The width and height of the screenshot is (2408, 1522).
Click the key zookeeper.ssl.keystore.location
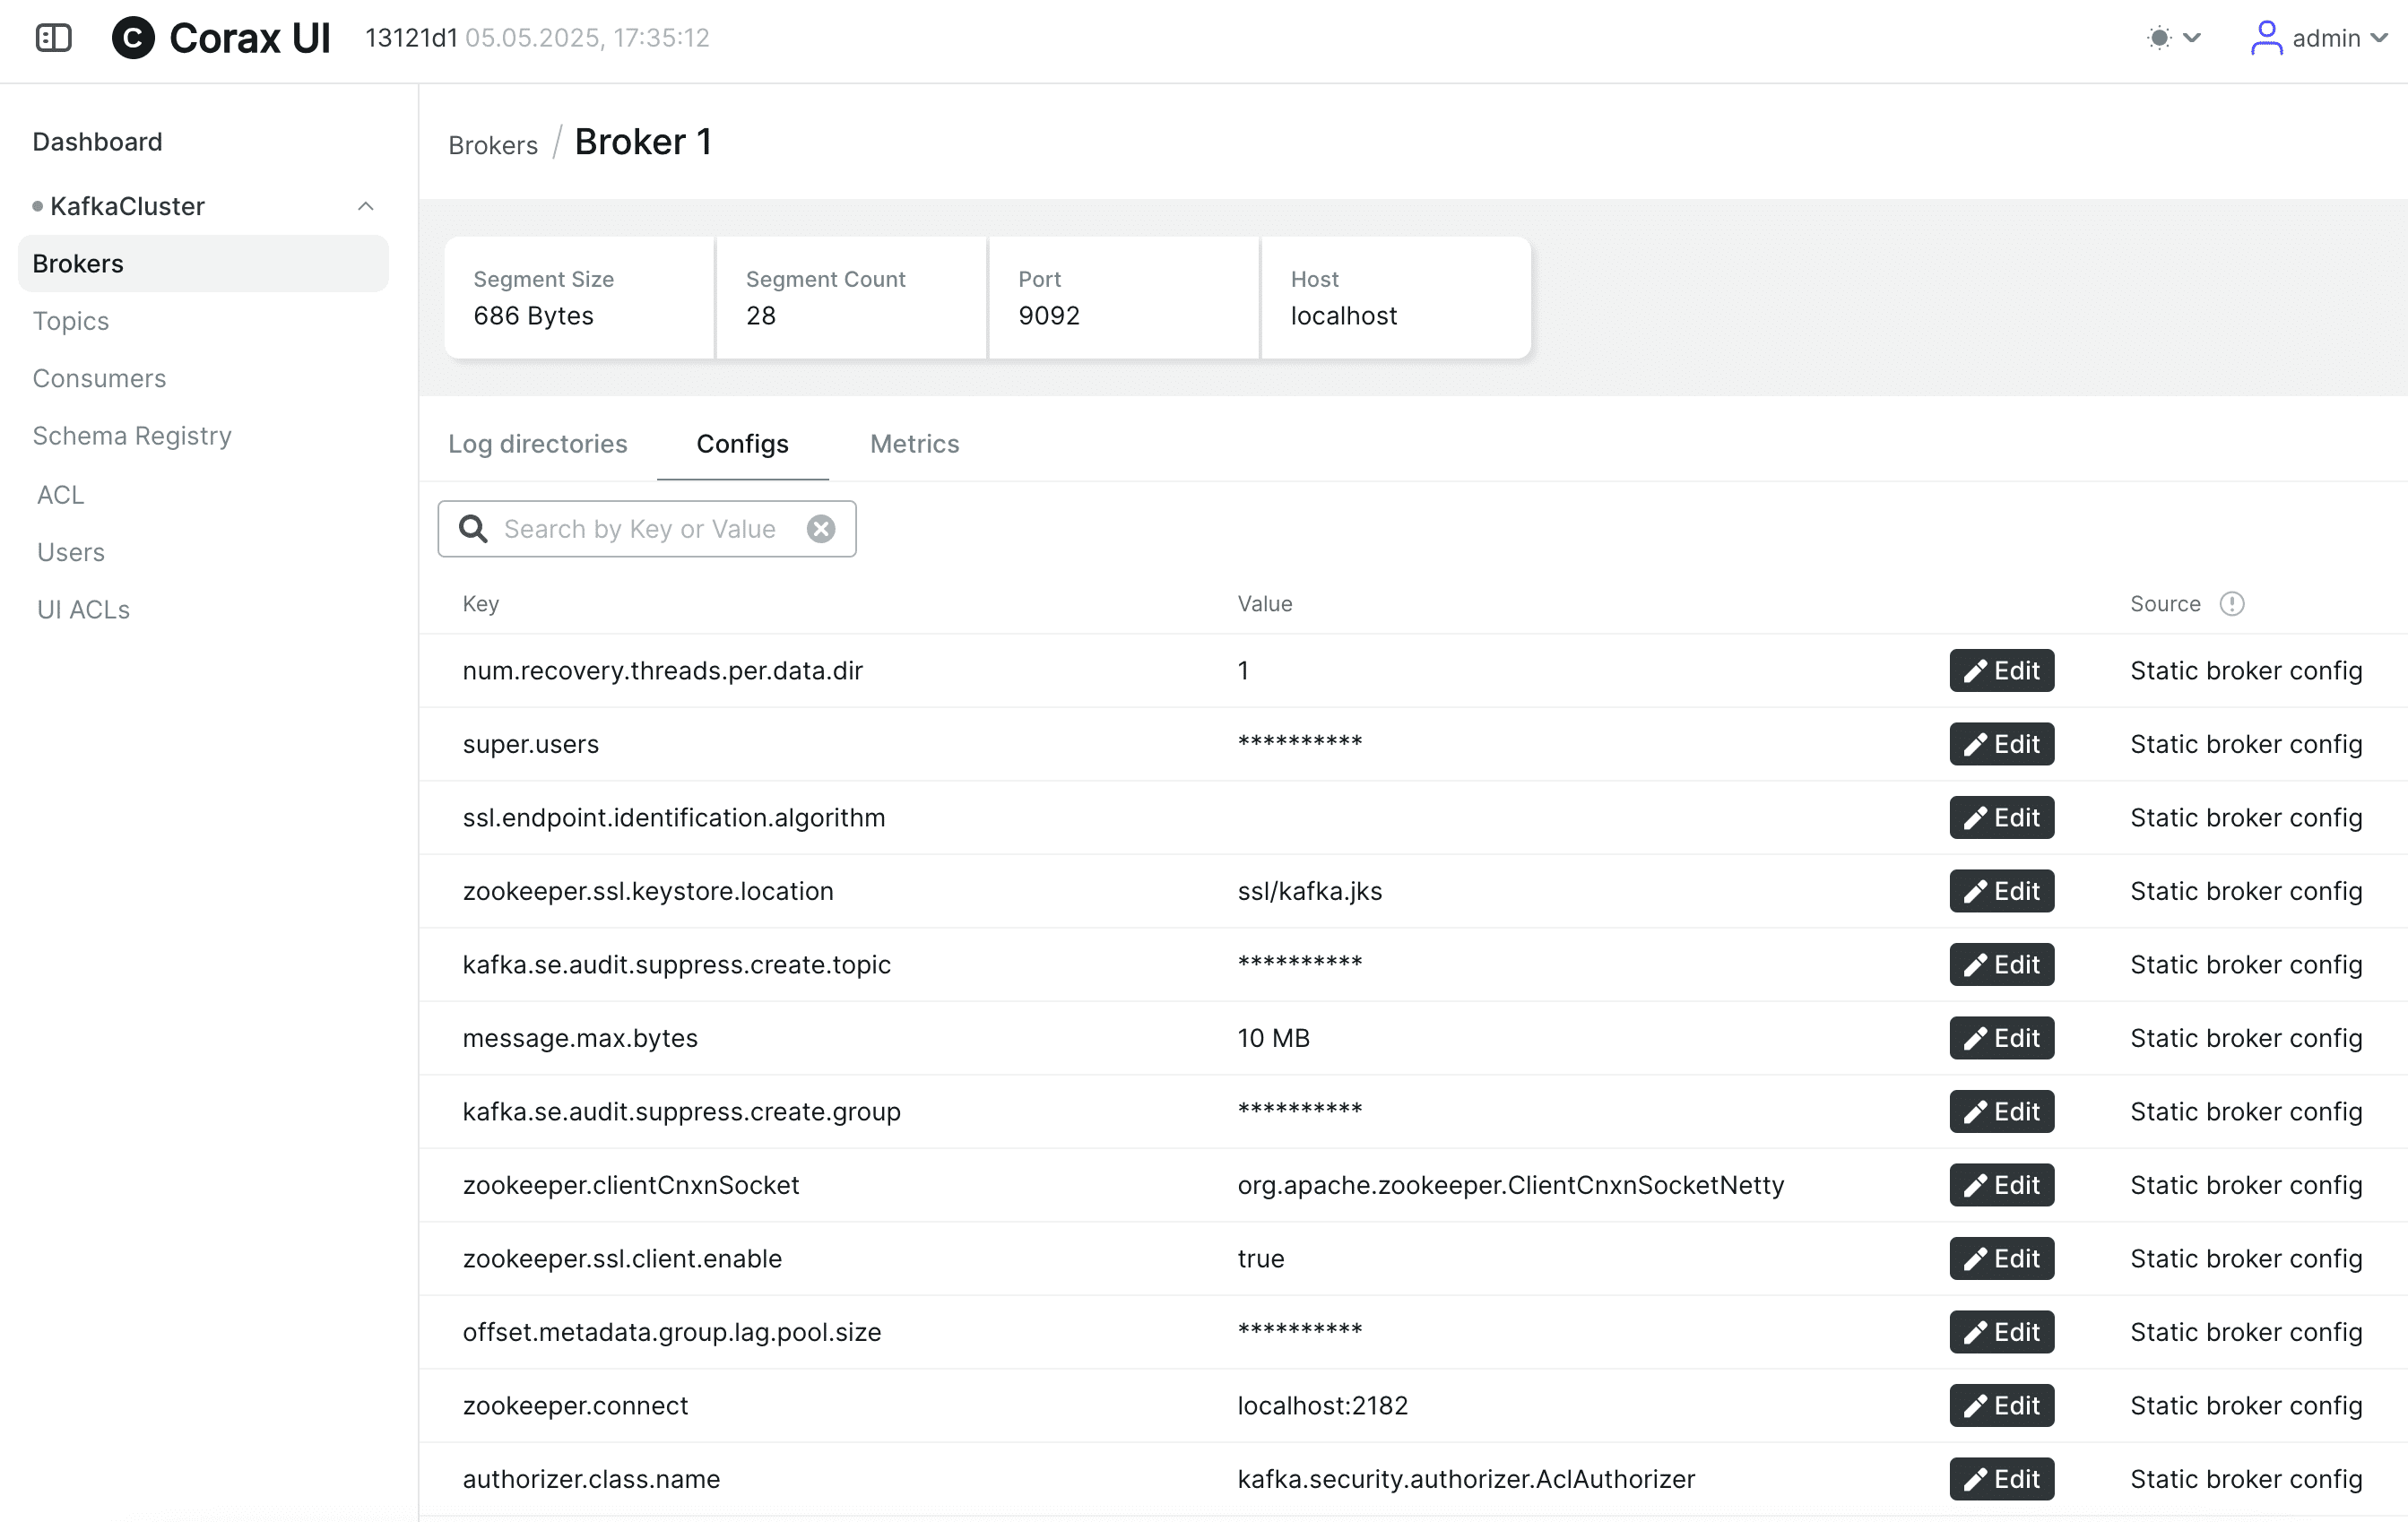tap(648, 891)
